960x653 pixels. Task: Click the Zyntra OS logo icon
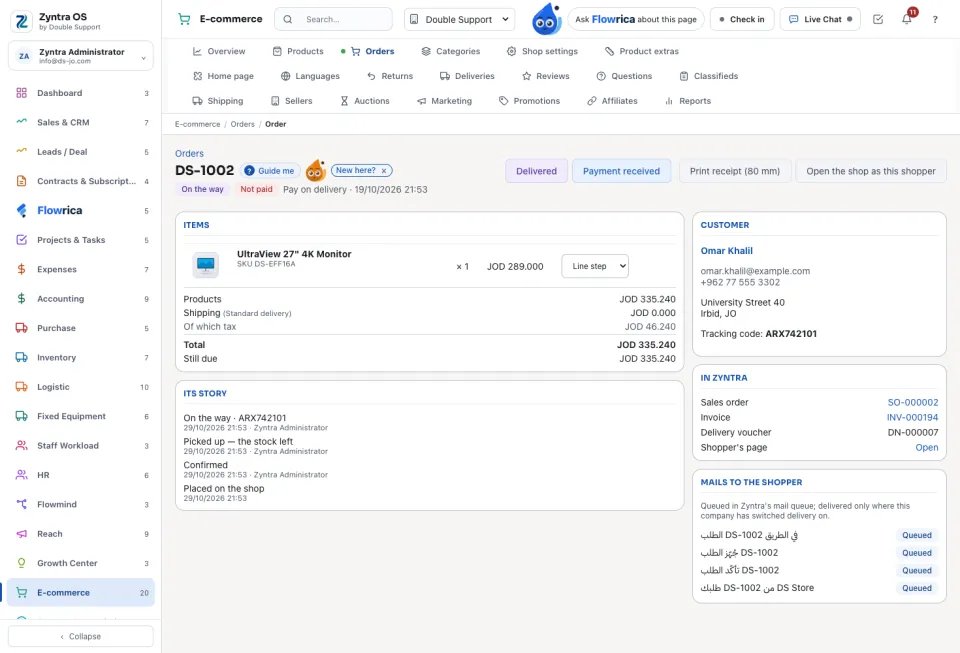tap(22, 21)
